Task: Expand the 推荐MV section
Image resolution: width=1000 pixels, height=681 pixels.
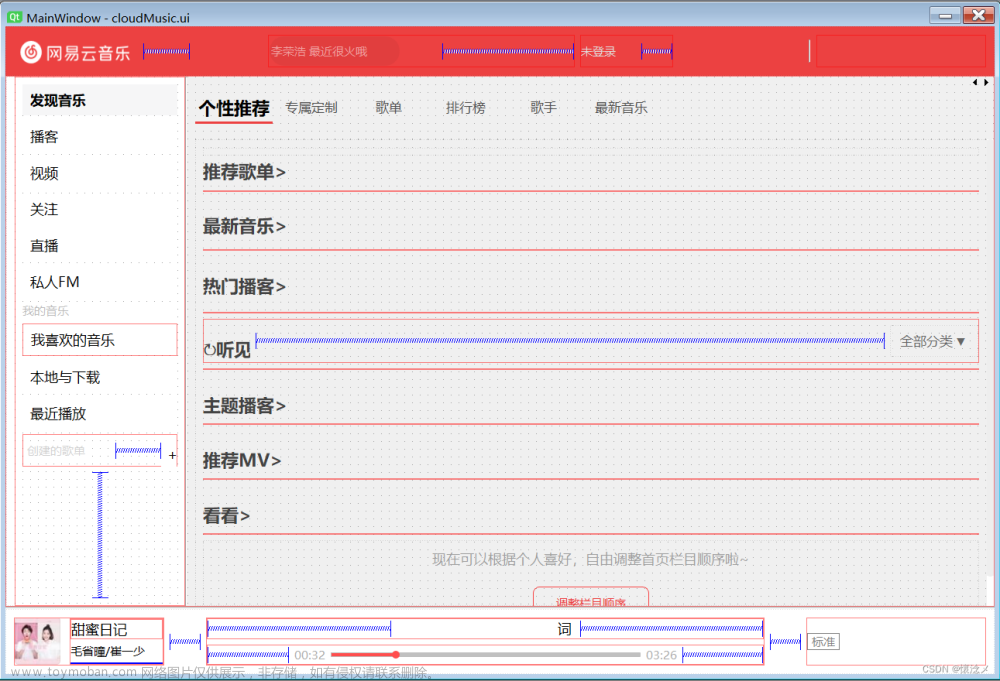Action: 242,460
